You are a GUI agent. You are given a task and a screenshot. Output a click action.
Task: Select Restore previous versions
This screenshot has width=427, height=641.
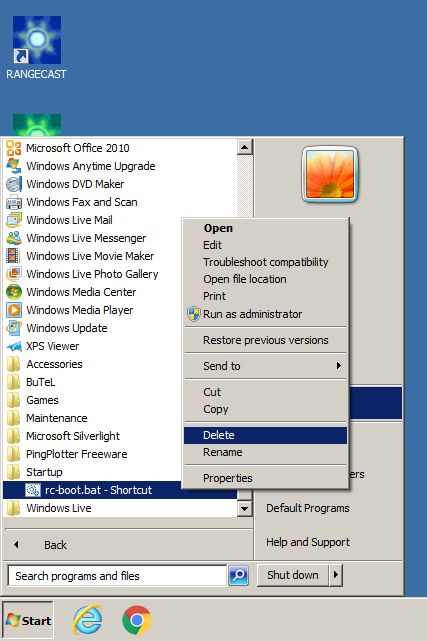[265, 340]
